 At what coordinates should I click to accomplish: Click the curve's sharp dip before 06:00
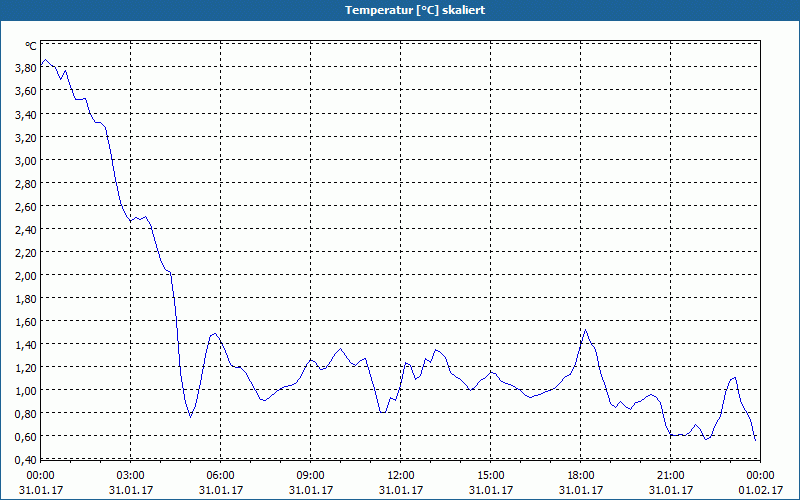[x=190, y=416]
